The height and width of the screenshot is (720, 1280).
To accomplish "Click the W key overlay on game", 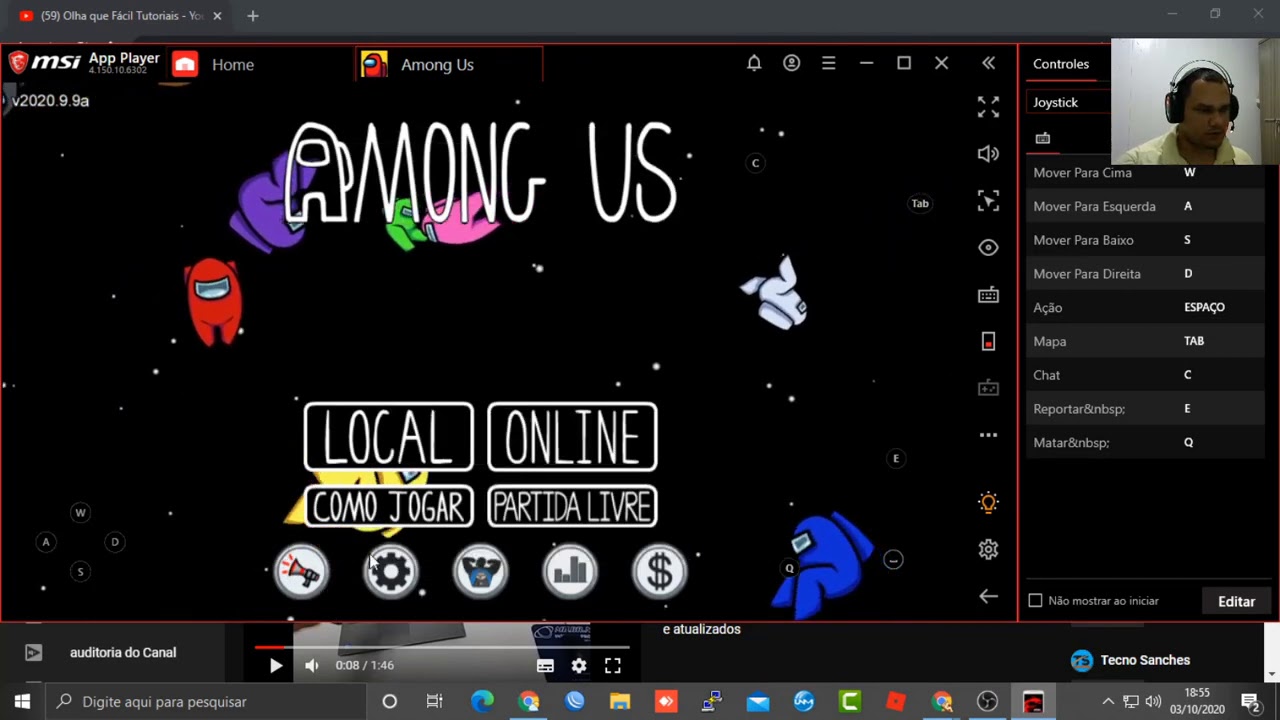I will (x=80, y=512).
